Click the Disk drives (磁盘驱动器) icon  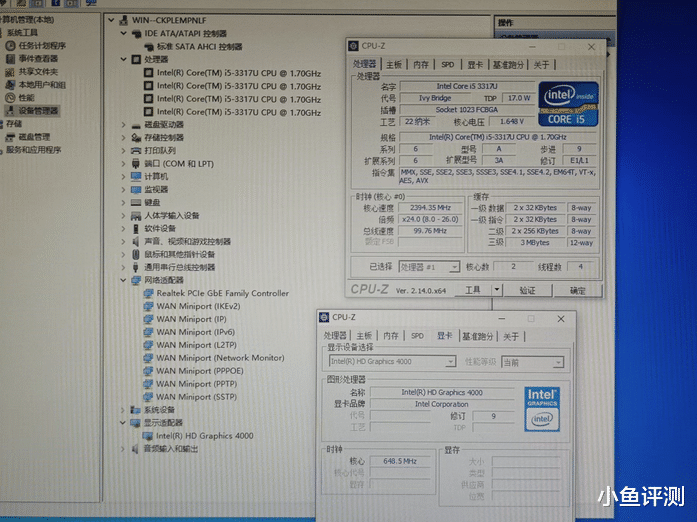pyautogui.click(x=136, y=125)
